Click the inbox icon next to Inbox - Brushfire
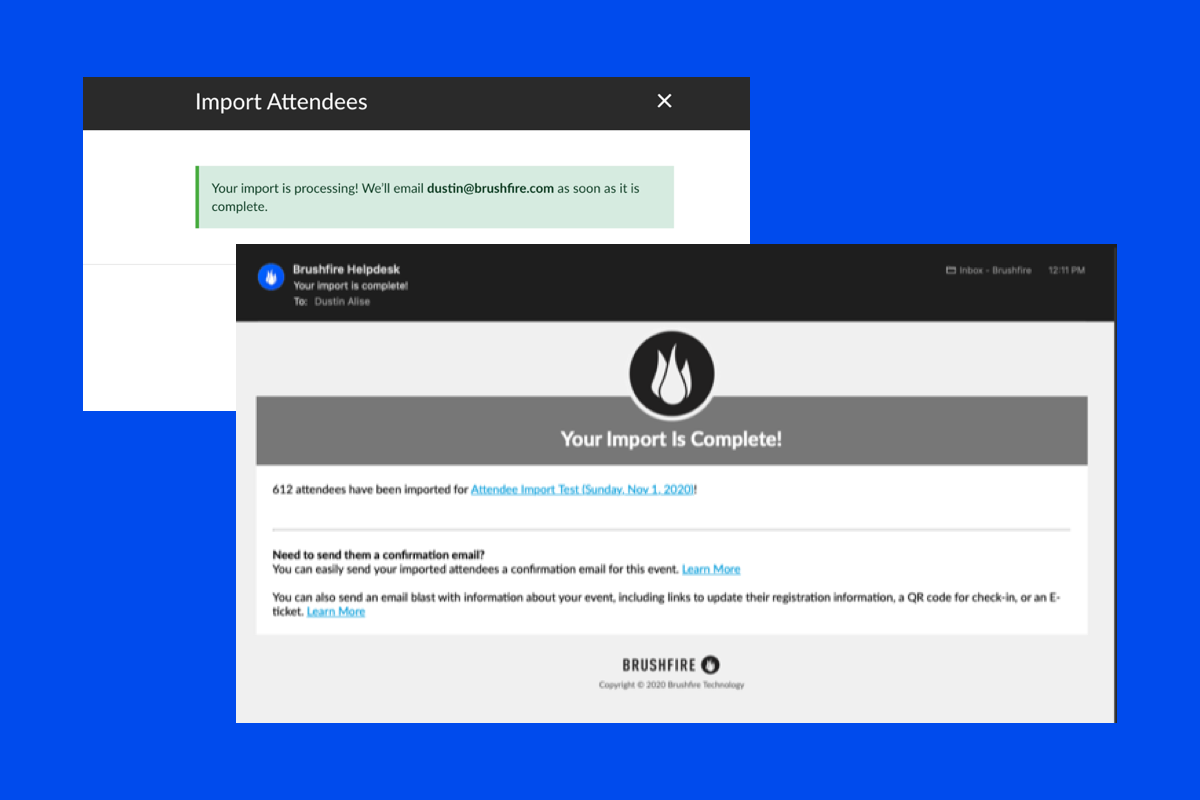This screenshot has width=1200, height=800. tap(950, 271)
